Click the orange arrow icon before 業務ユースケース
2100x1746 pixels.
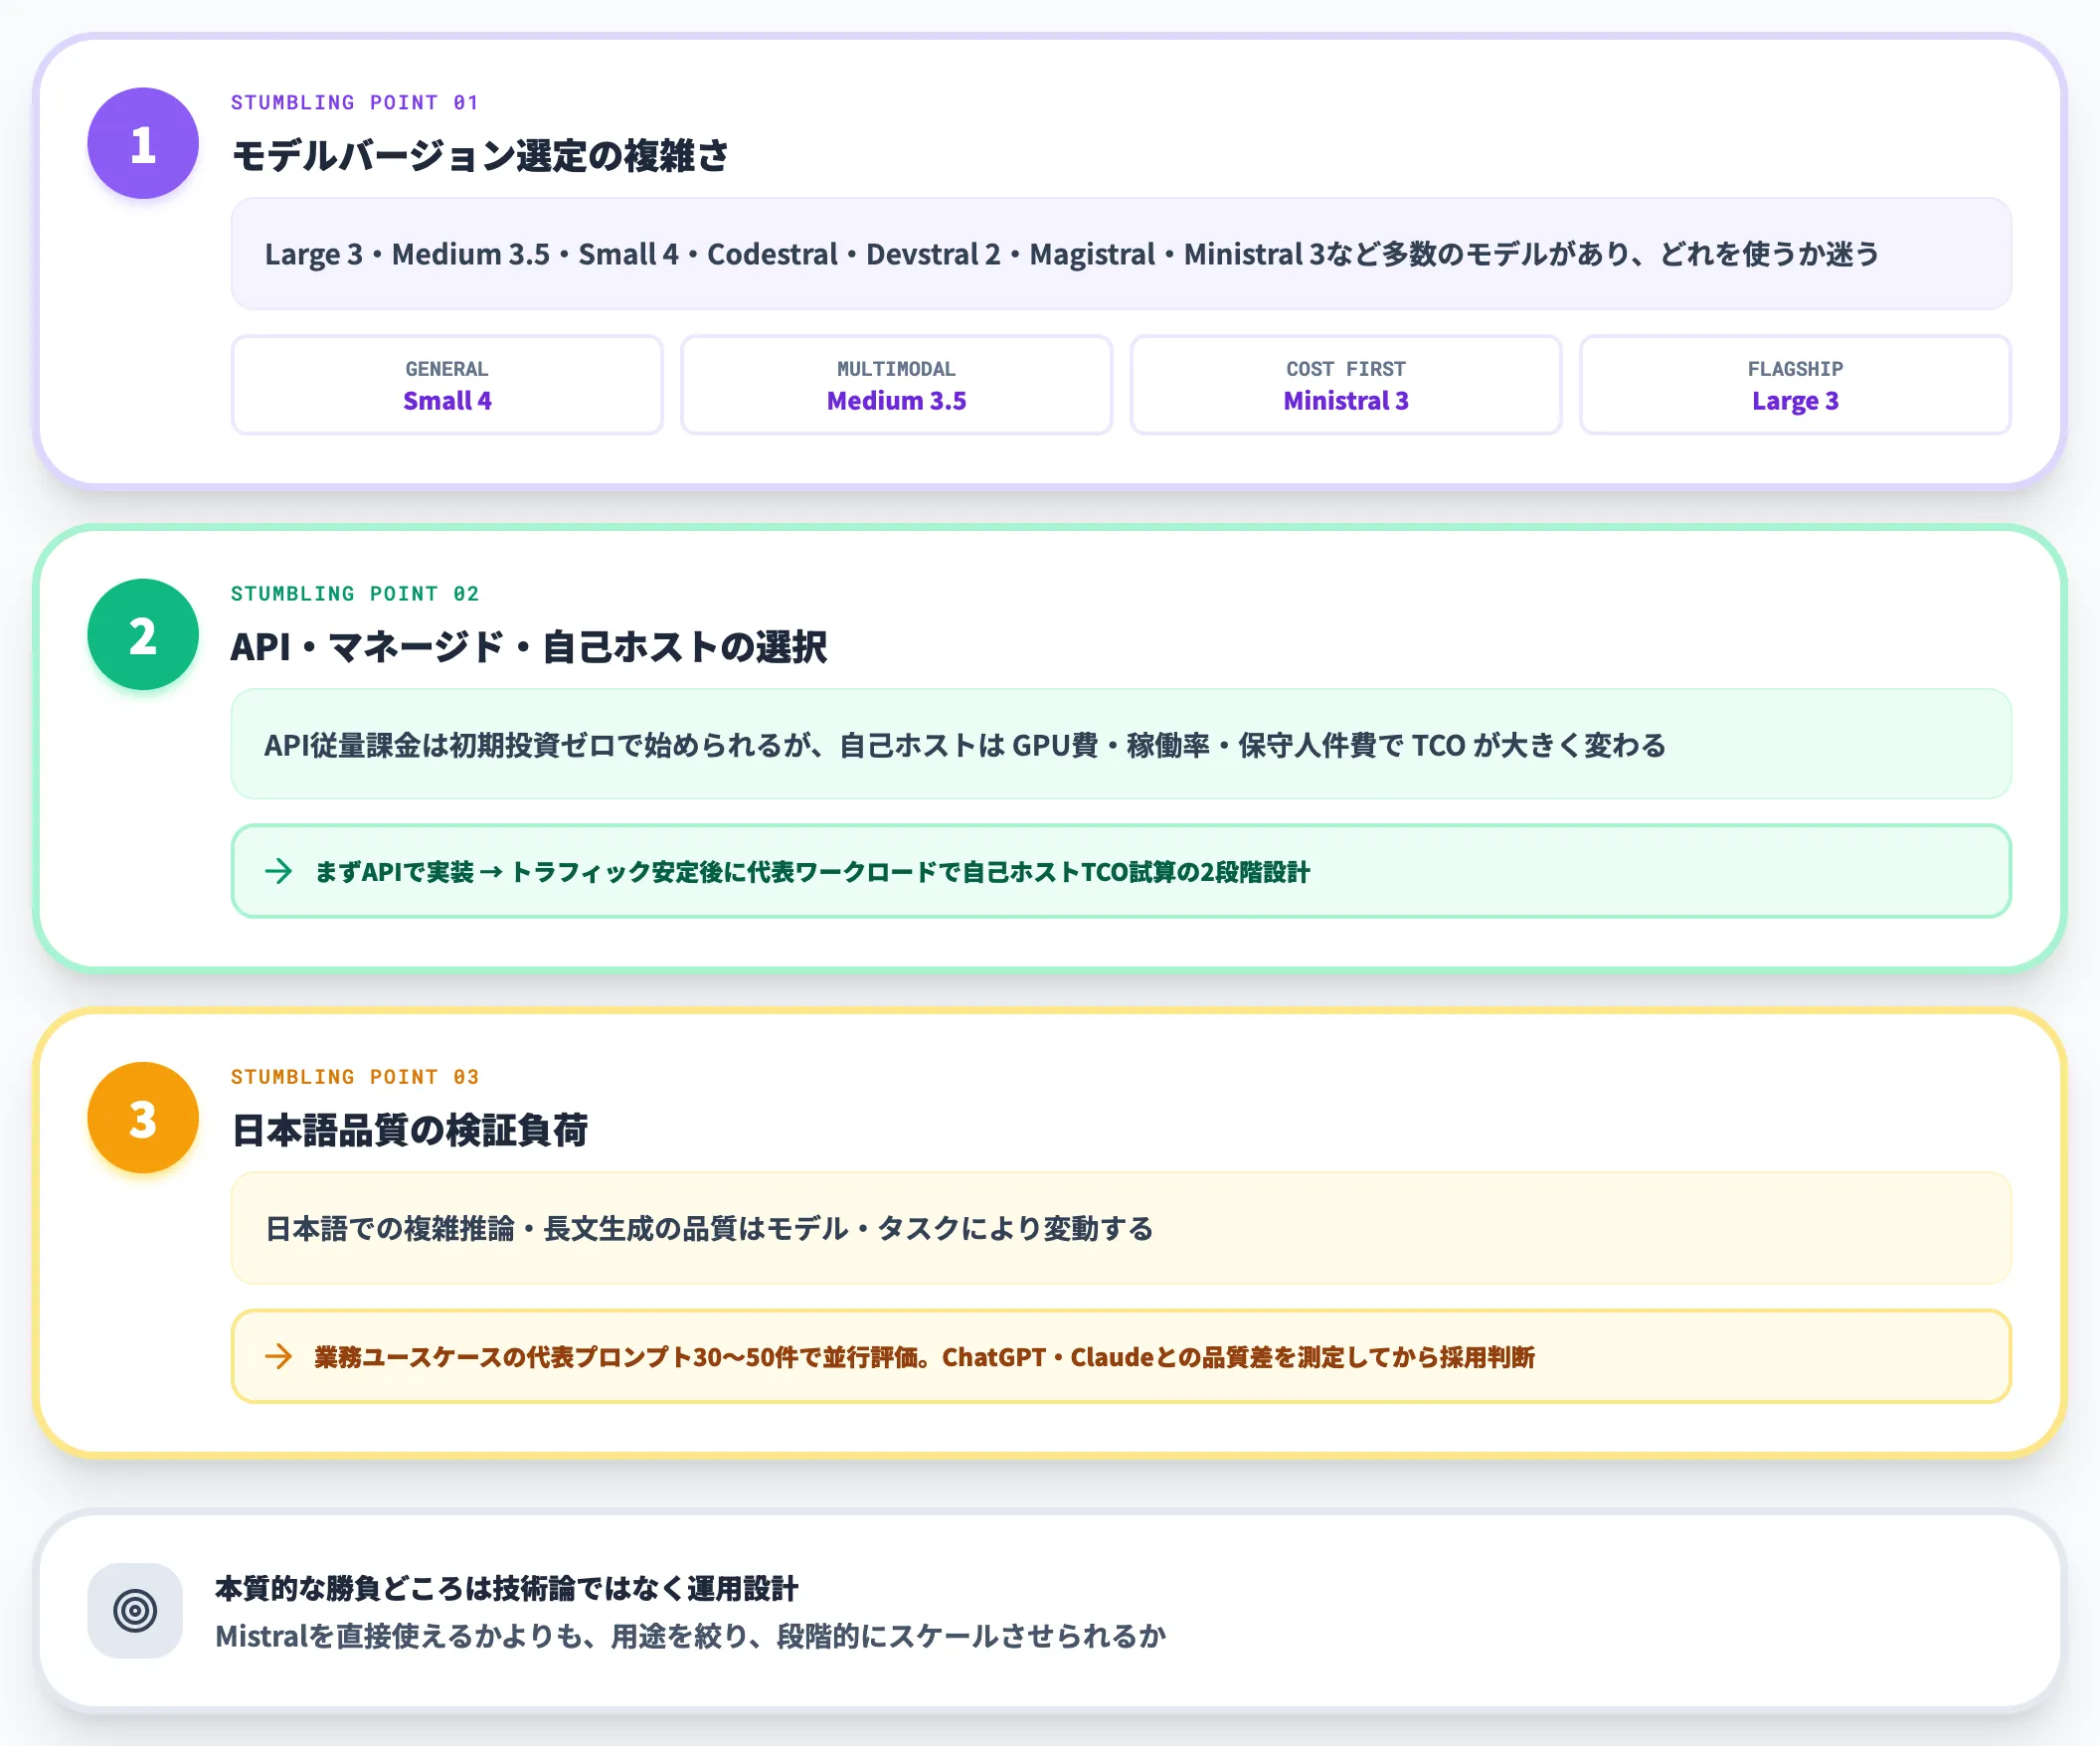(279, 1356)
